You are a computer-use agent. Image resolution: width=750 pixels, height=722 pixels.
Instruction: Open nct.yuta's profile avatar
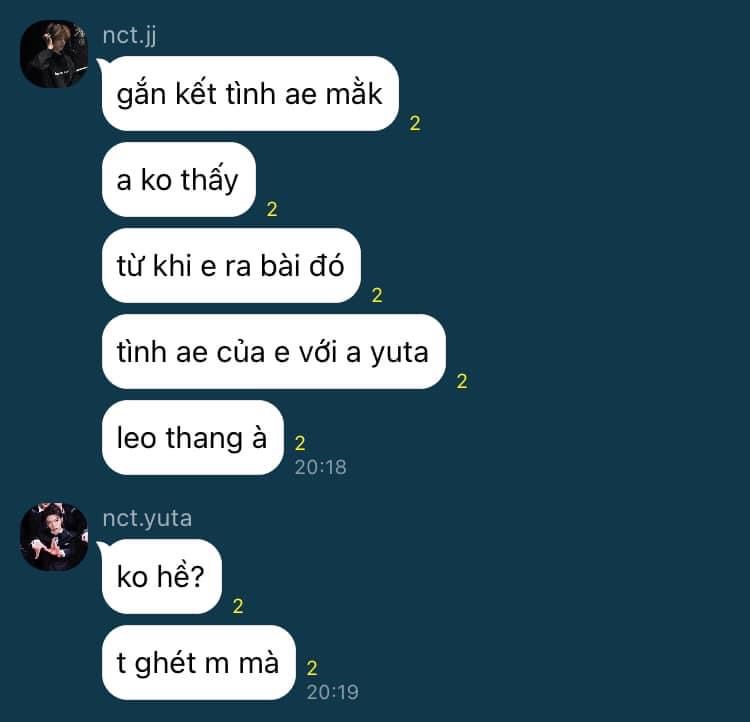54,536
